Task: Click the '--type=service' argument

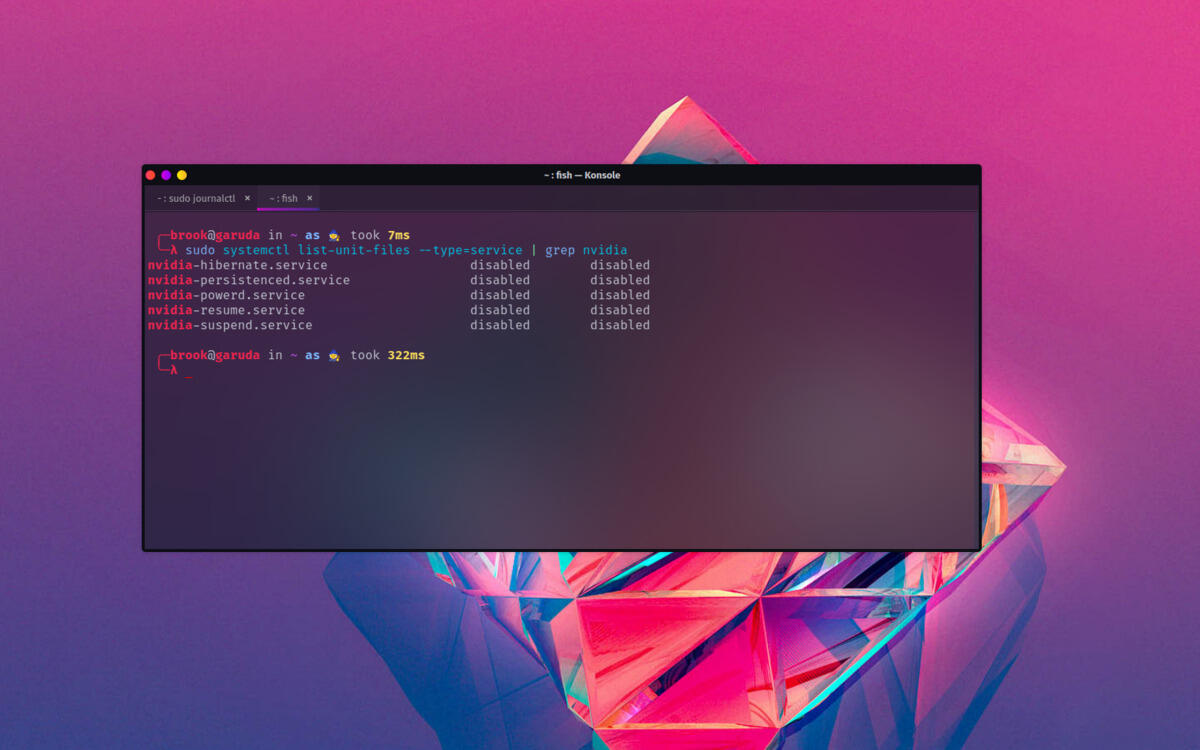Action: (470, 250)
